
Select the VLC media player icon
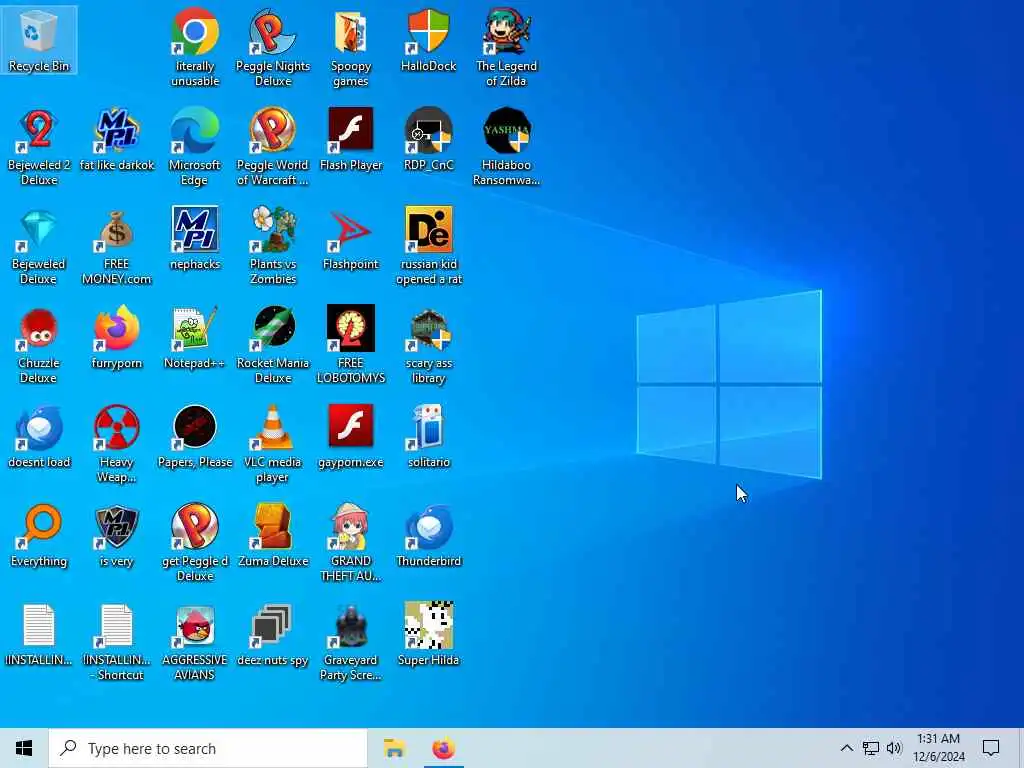[272, 445]
